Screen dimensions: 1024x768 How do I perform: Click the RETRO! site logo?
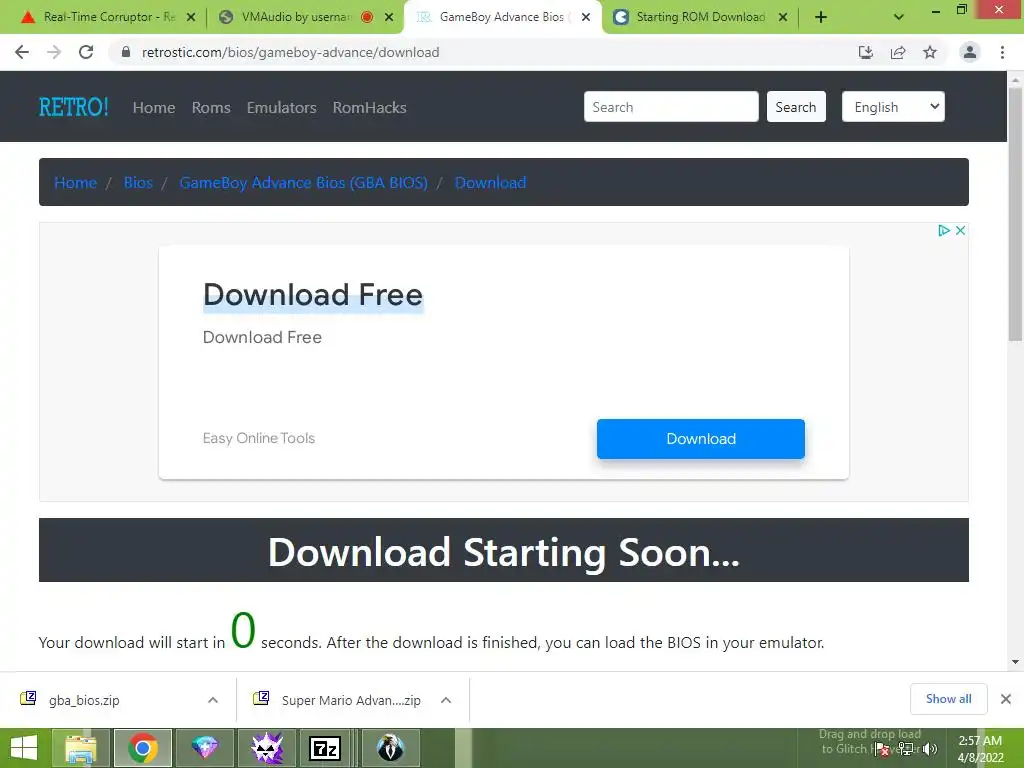click(73, 107)
